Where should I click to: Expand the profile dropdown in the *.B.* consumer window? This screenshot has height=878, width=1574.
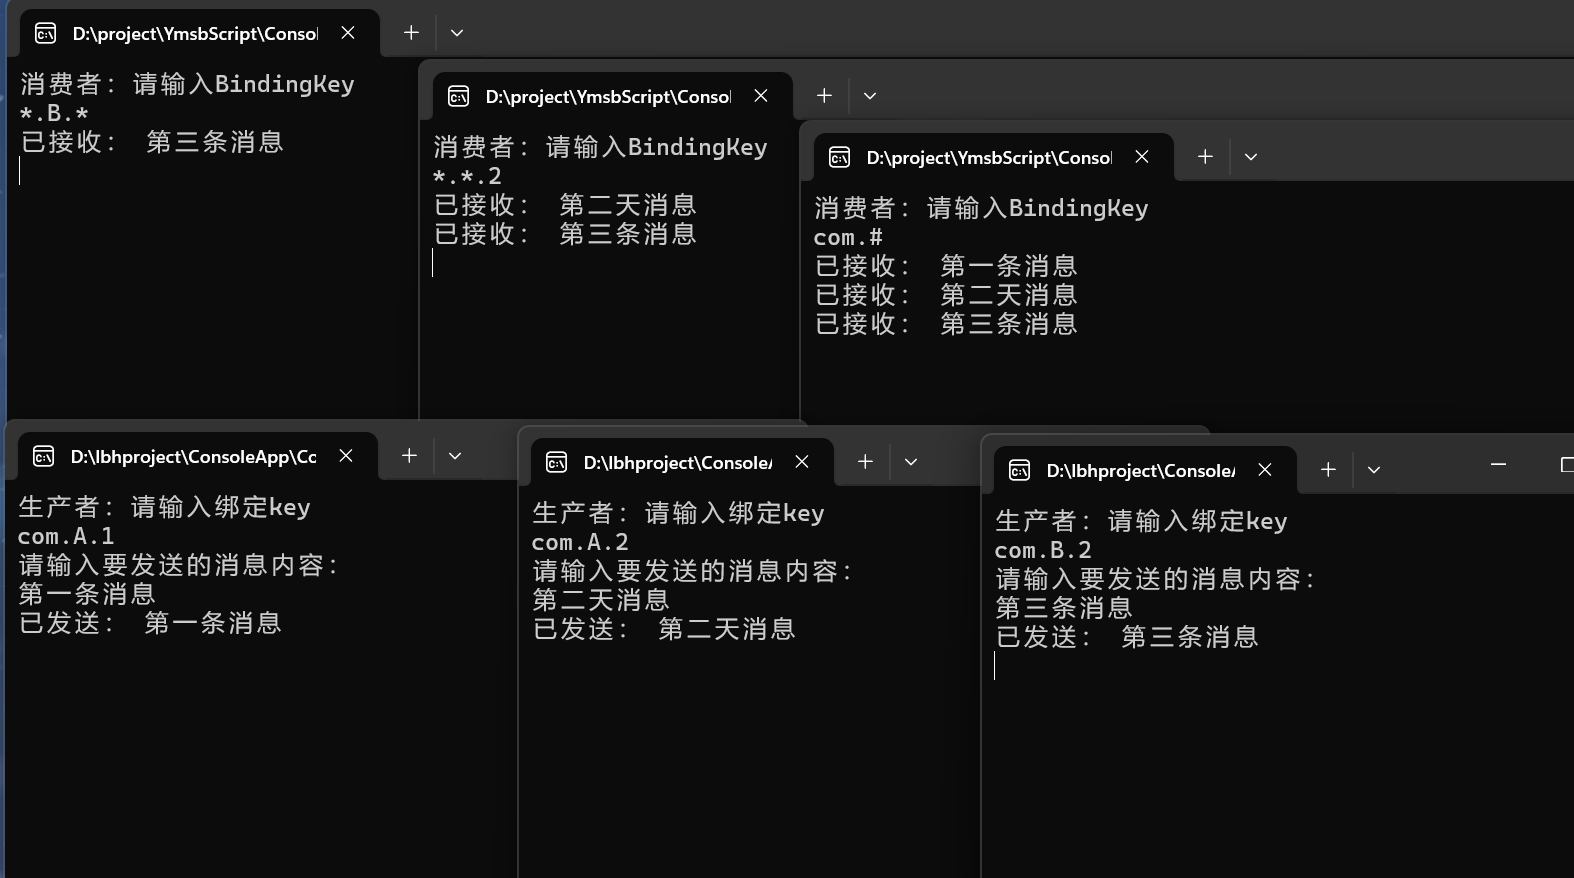click(x=457, y=33)
